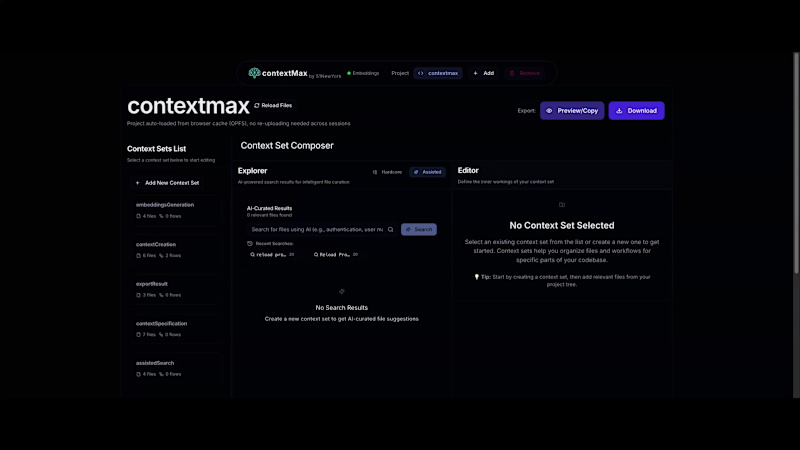Click the eye icon in Preview/Copy
Viewport: 800px width, 450px height.
click(x=549, y=111)
